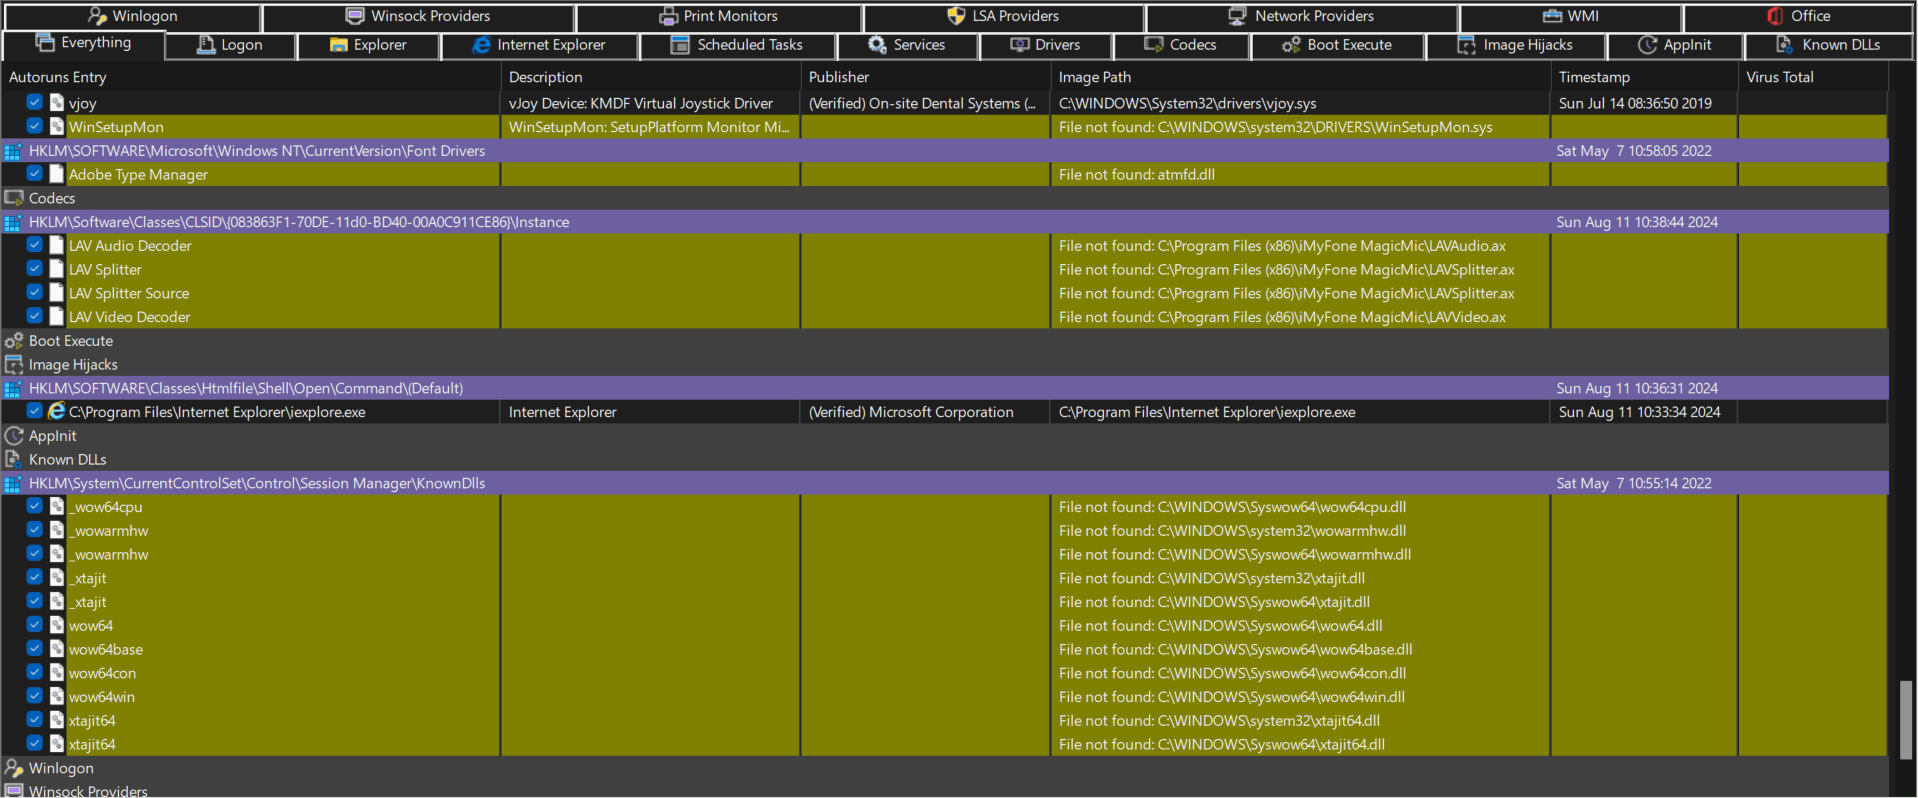Open the Winlogon tab
The image size is (1918, 798).
131,16
